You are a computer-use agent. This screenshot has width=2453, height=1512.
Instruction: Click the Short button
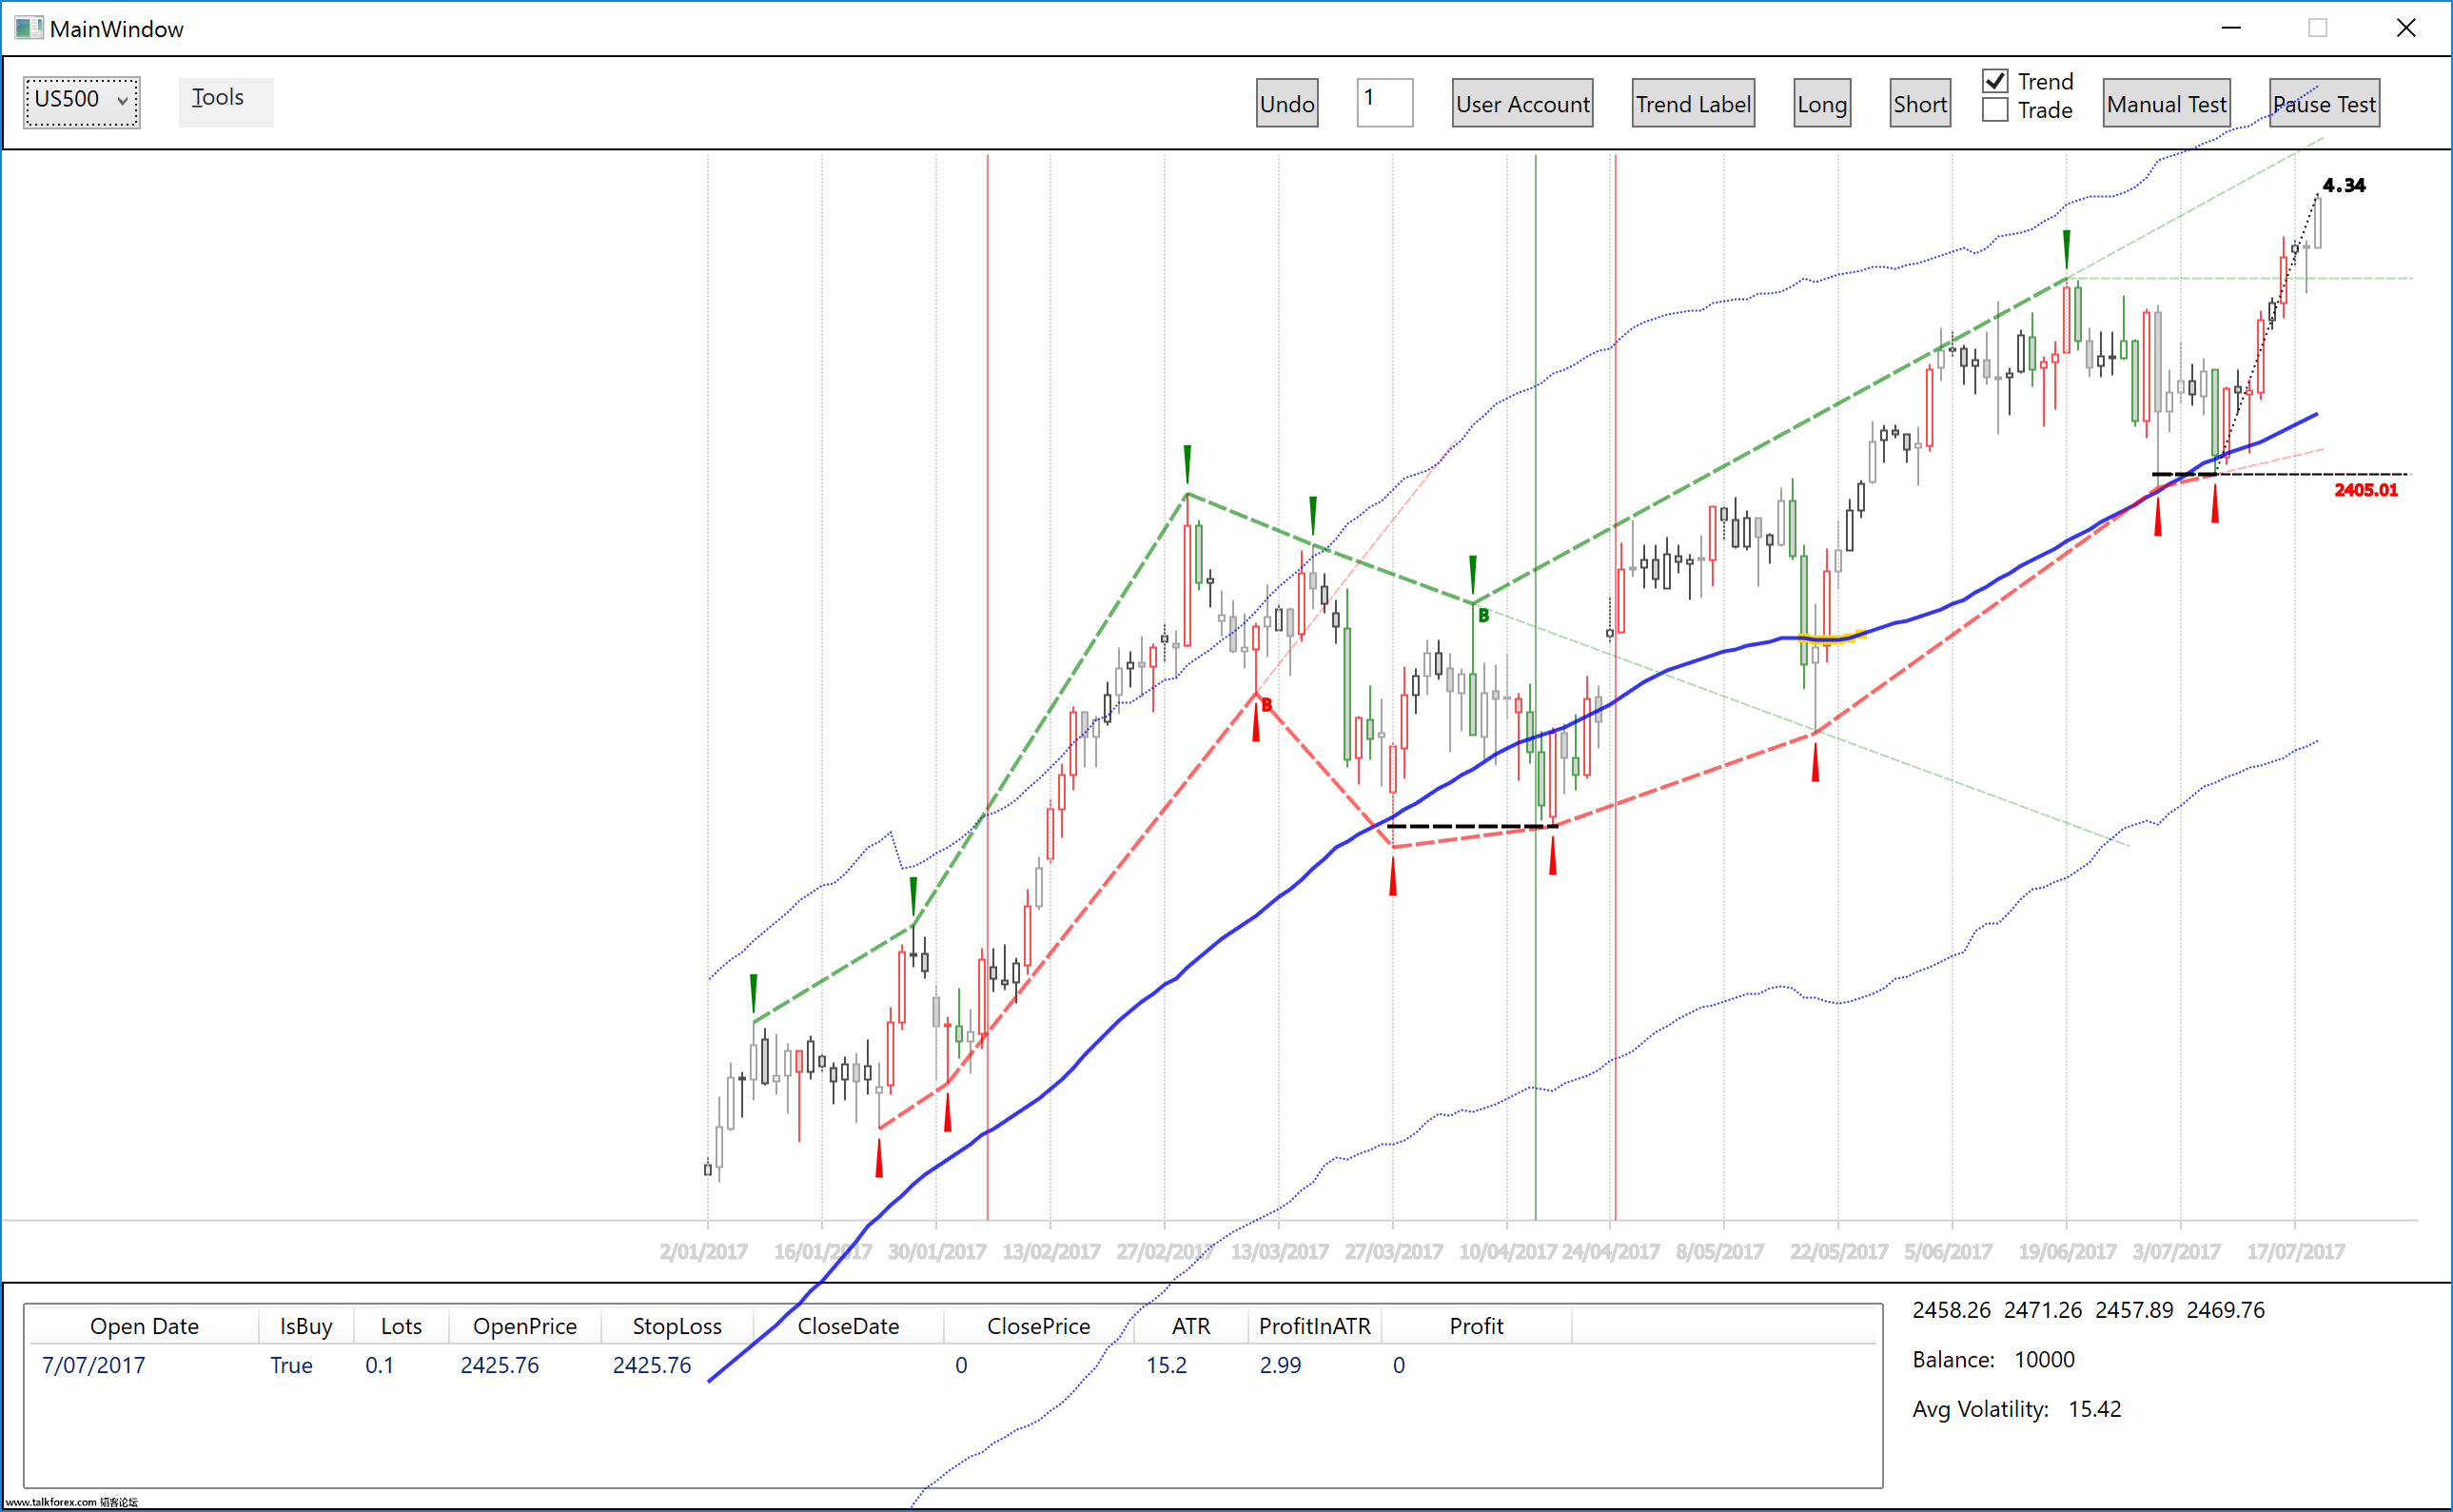point(1920,103)
